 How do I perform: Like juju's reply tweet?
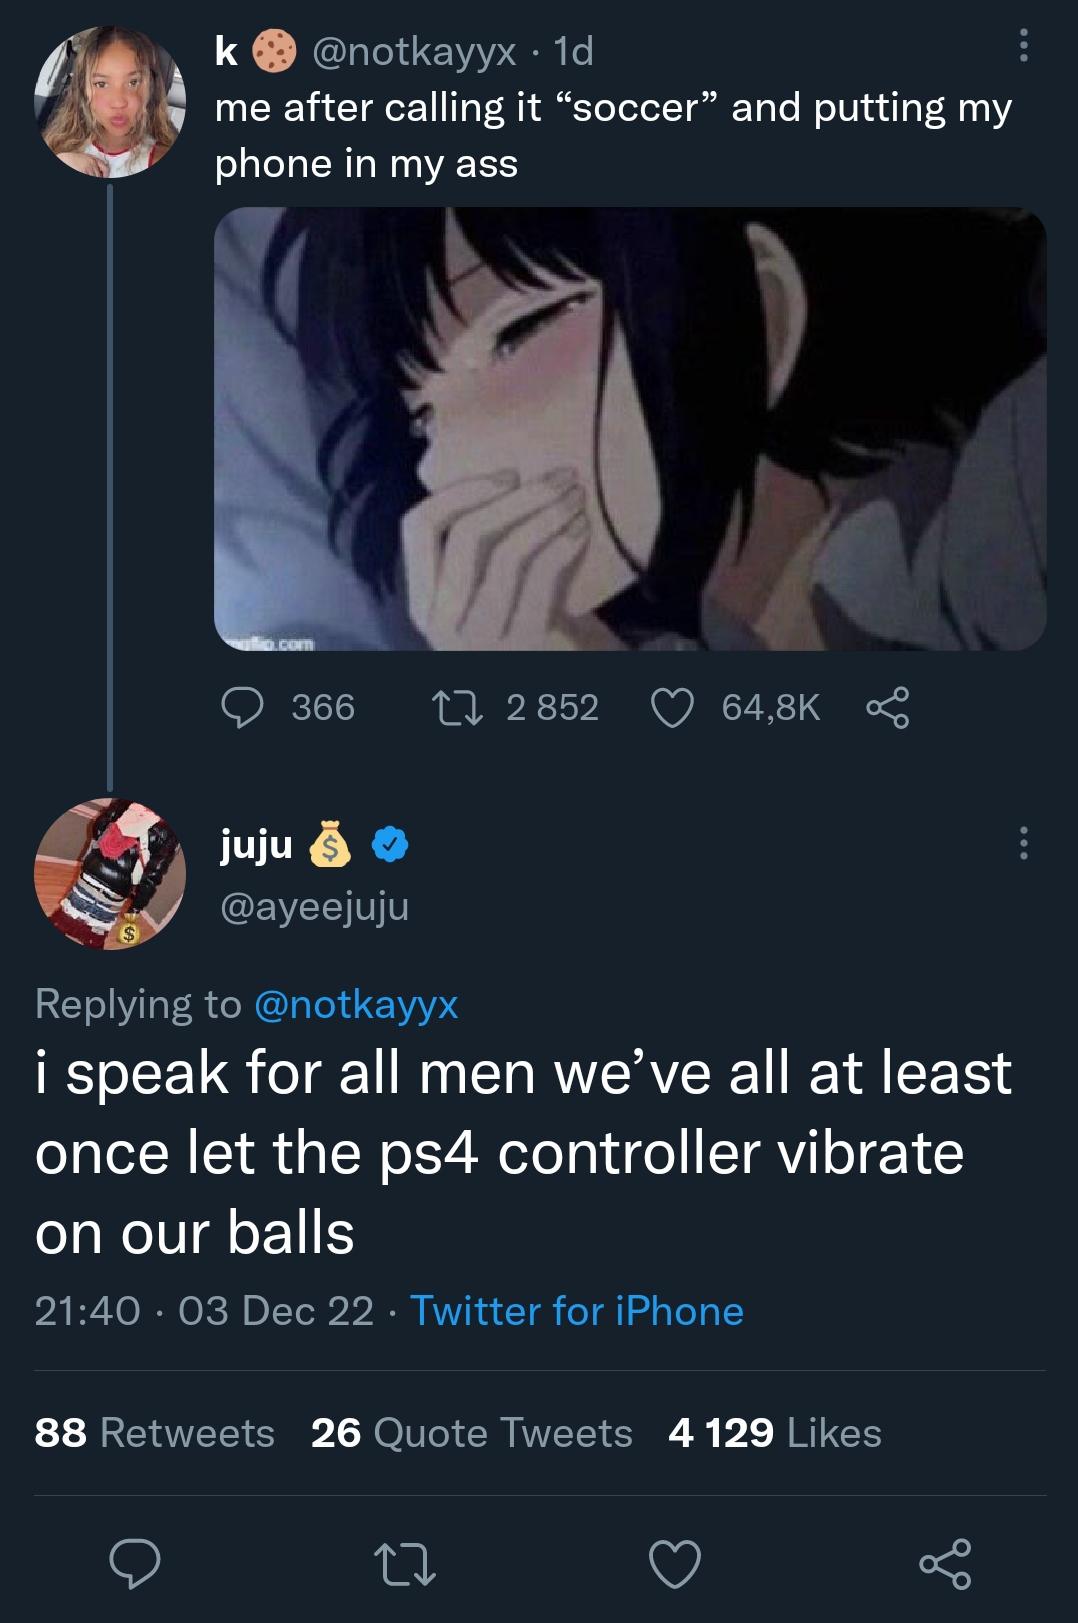[x=675, y=1564]
